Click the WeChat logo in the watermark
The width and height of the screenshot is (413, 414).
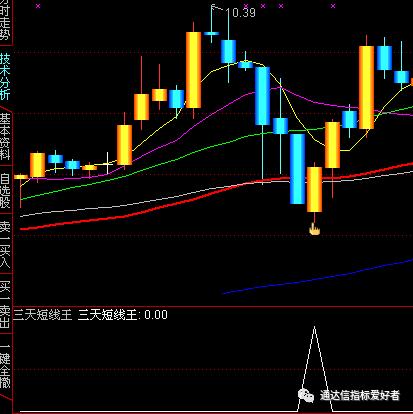[306, 396]
